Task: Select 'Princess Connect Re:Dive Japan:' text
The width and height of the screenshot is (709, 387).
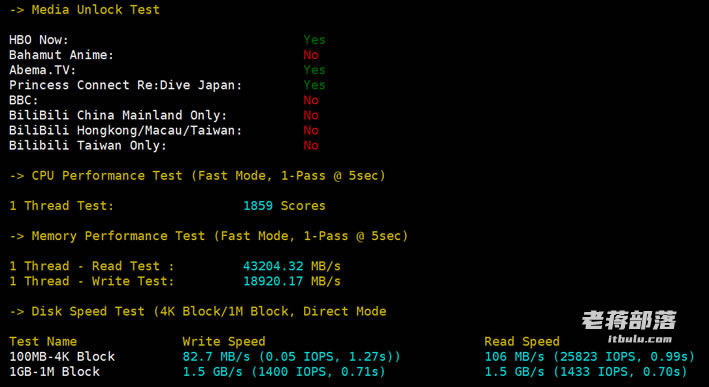Action: tap(126, 85)
